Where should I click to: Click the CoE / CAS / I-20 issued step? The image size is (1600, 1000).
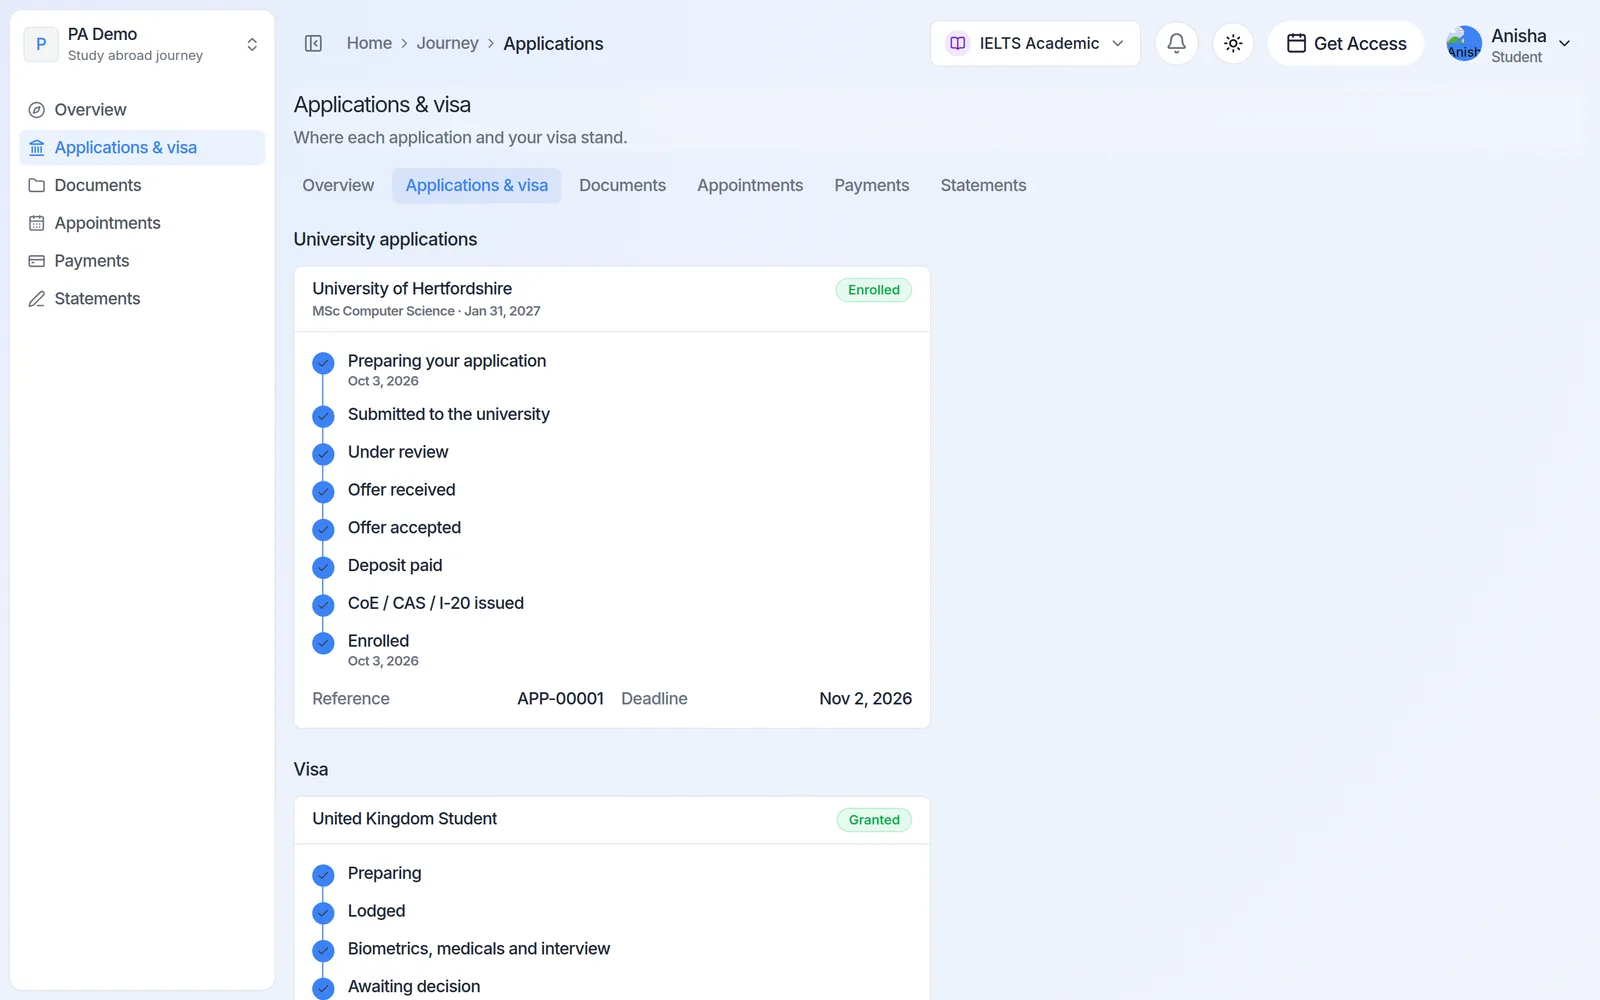click(x=435, y=603)
